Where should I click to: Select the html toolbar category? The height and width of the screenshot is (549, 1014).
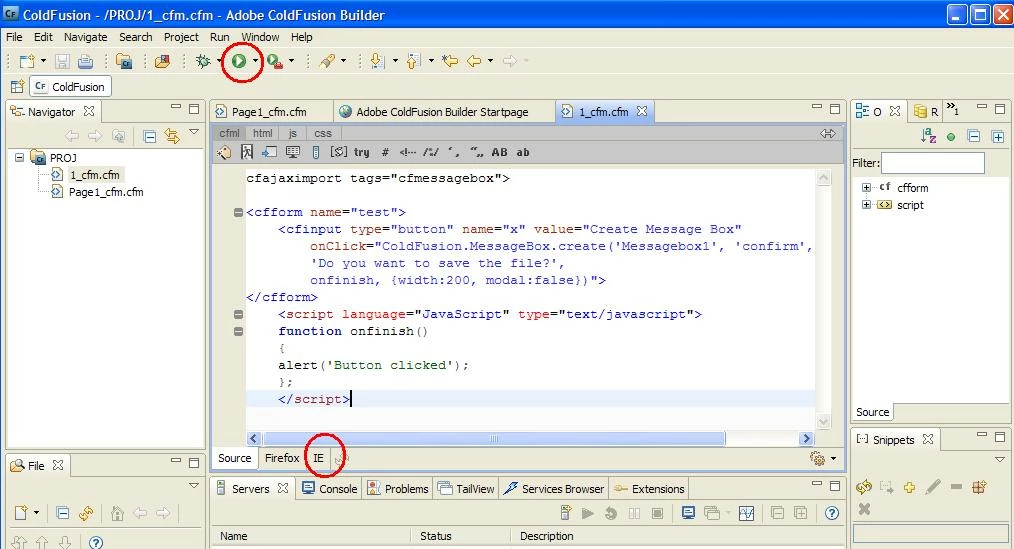(263, 133)
